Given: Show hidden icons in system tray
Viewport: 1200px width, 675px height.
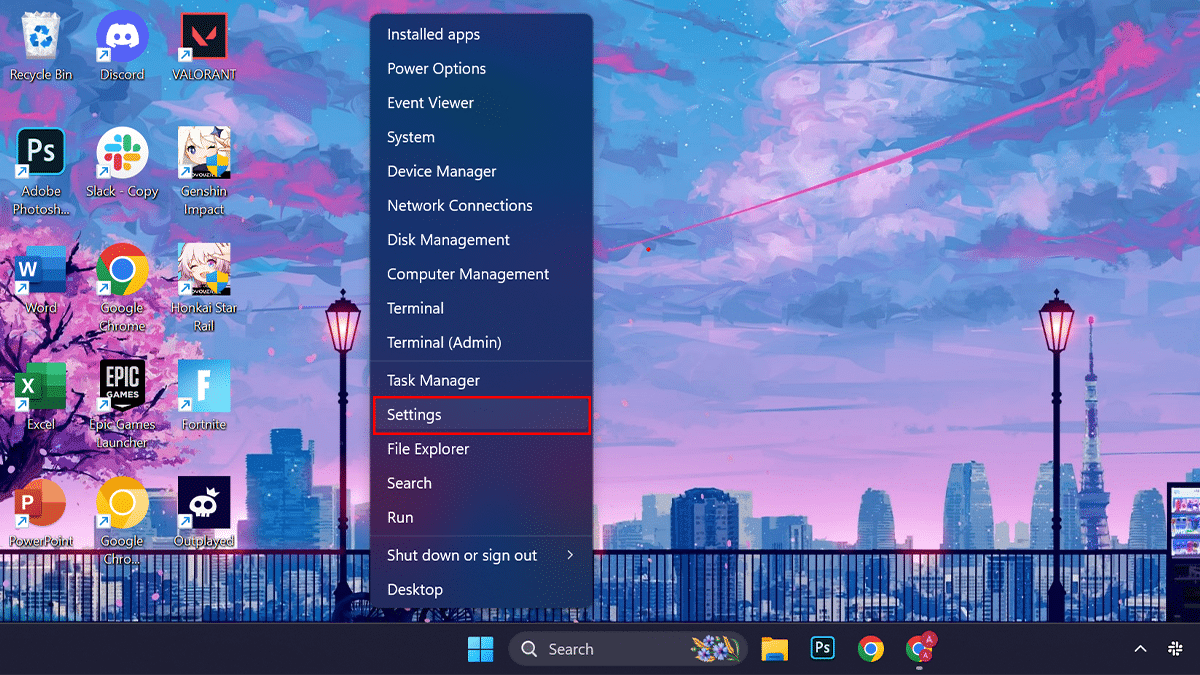Looking at the screenshot, I should (x=1140, y=649).
